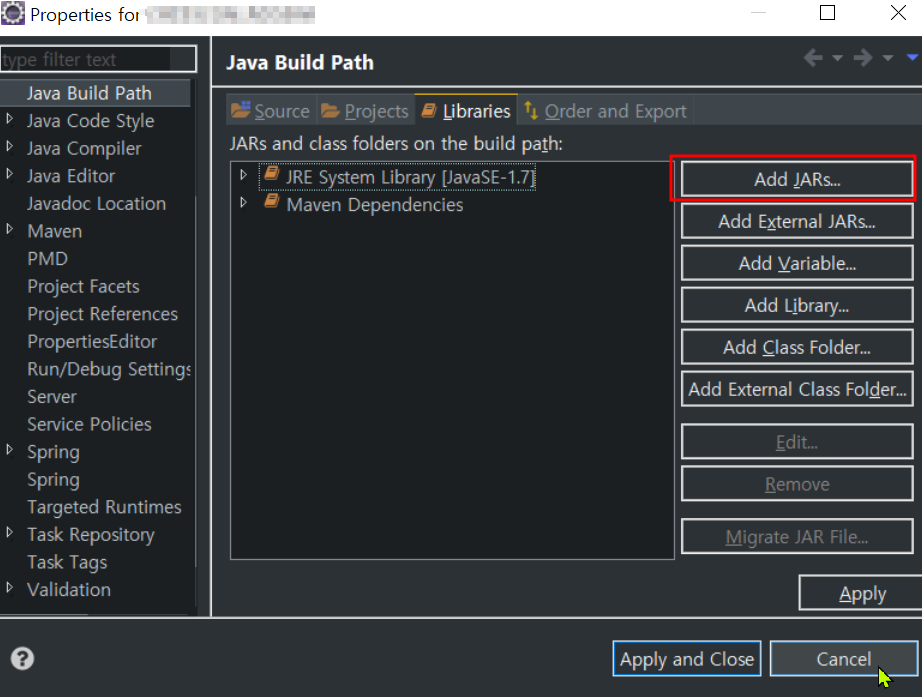Viewport: 922px width, 697px height.
Task: Select Validation in the sidebar
Action: [69, 590]
